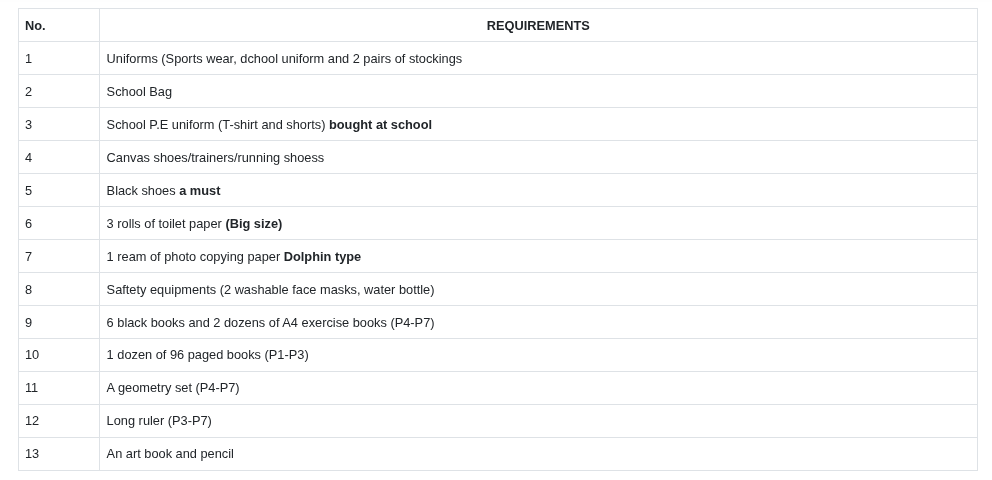Click the Long ruler (P3-P7) entry

[159, 421]
